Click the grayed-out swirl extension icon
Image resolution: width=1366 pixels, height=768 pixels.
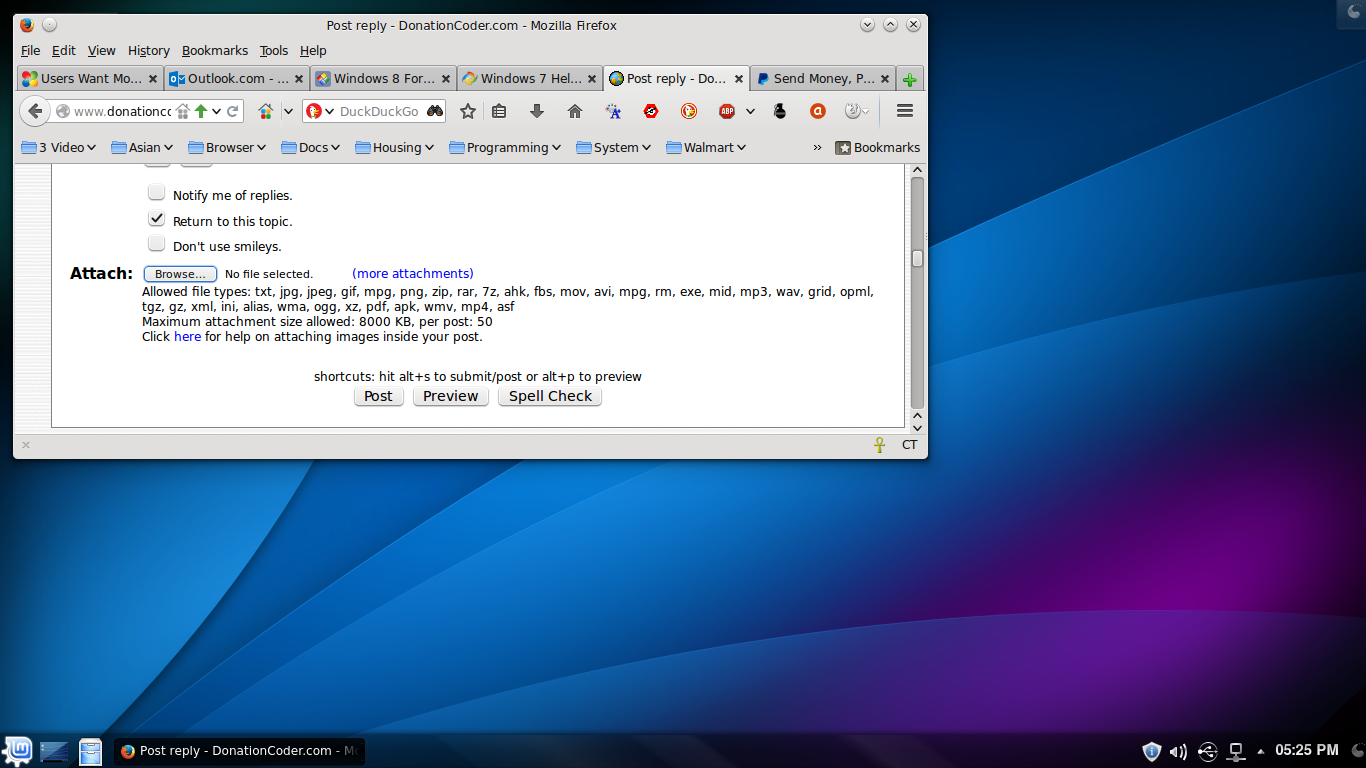(852, 111)
